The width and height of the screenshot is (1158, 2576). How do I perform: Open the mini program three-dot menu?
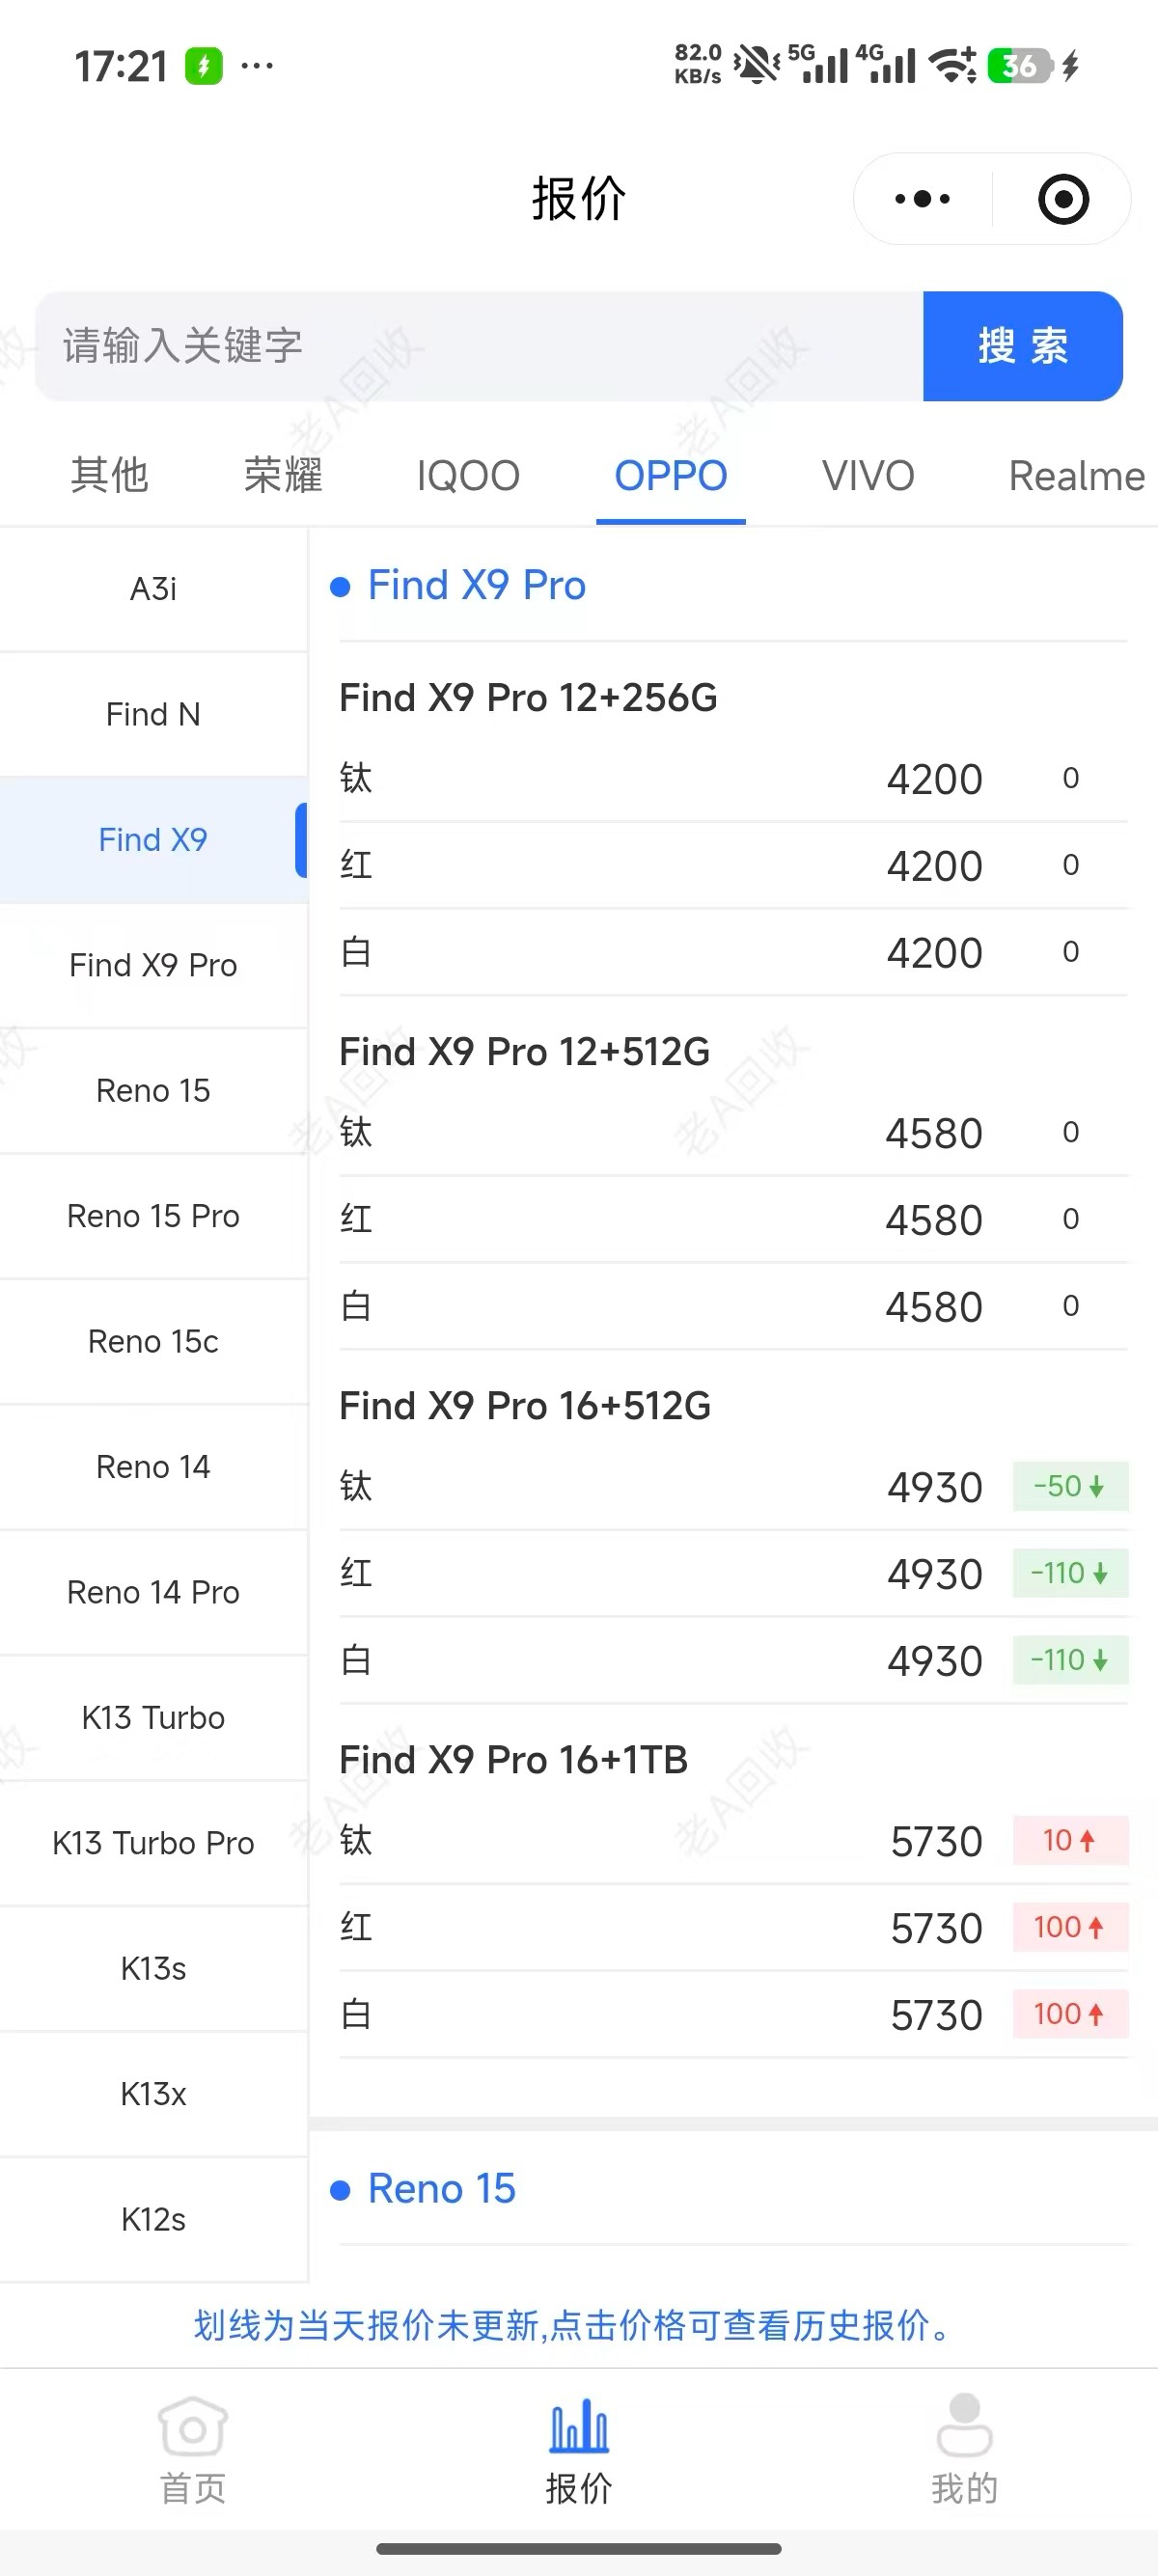(x=922, y=199)
